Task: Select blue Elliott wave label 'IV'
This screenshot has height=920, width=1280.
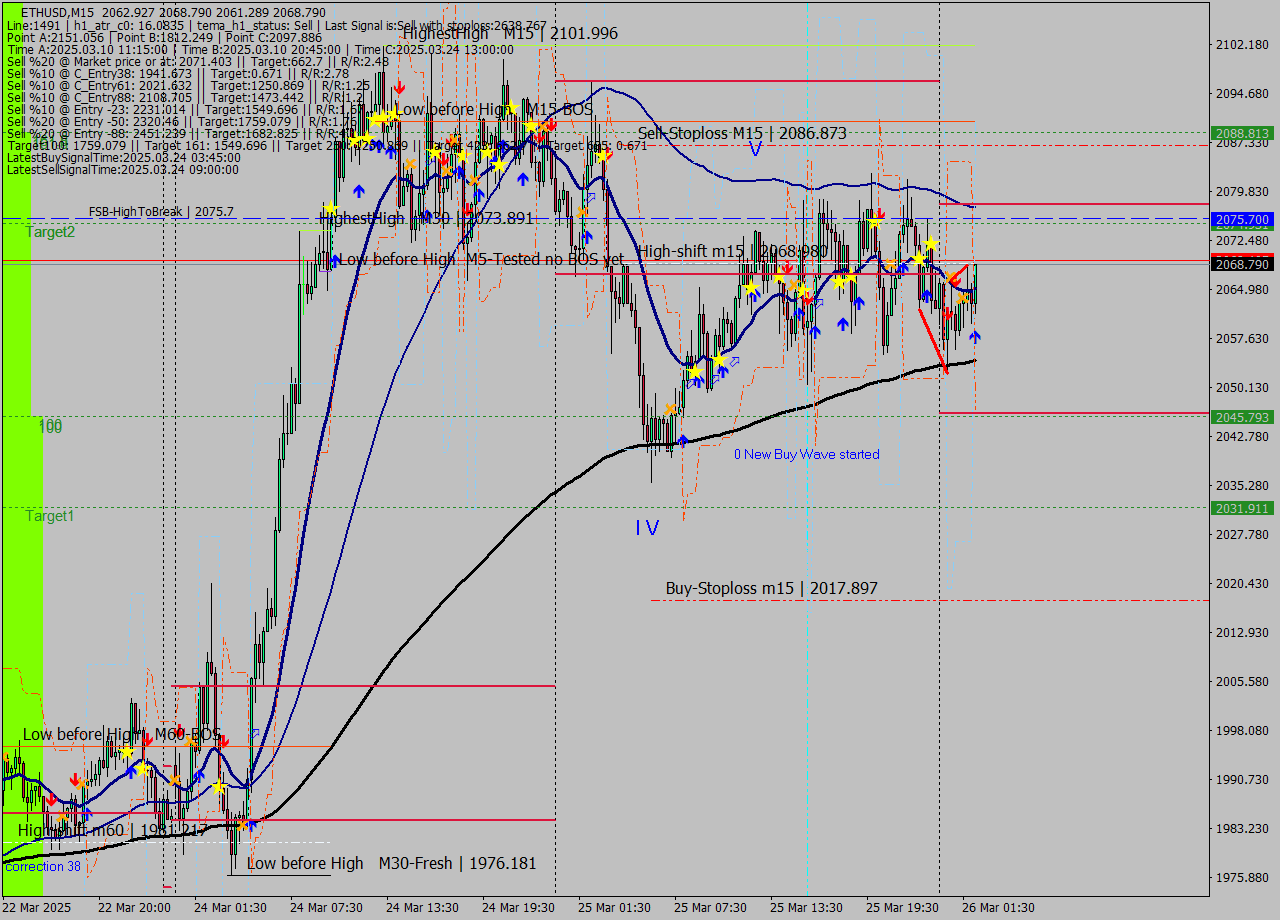Action: pyautogui.click(x=647, y=528)
